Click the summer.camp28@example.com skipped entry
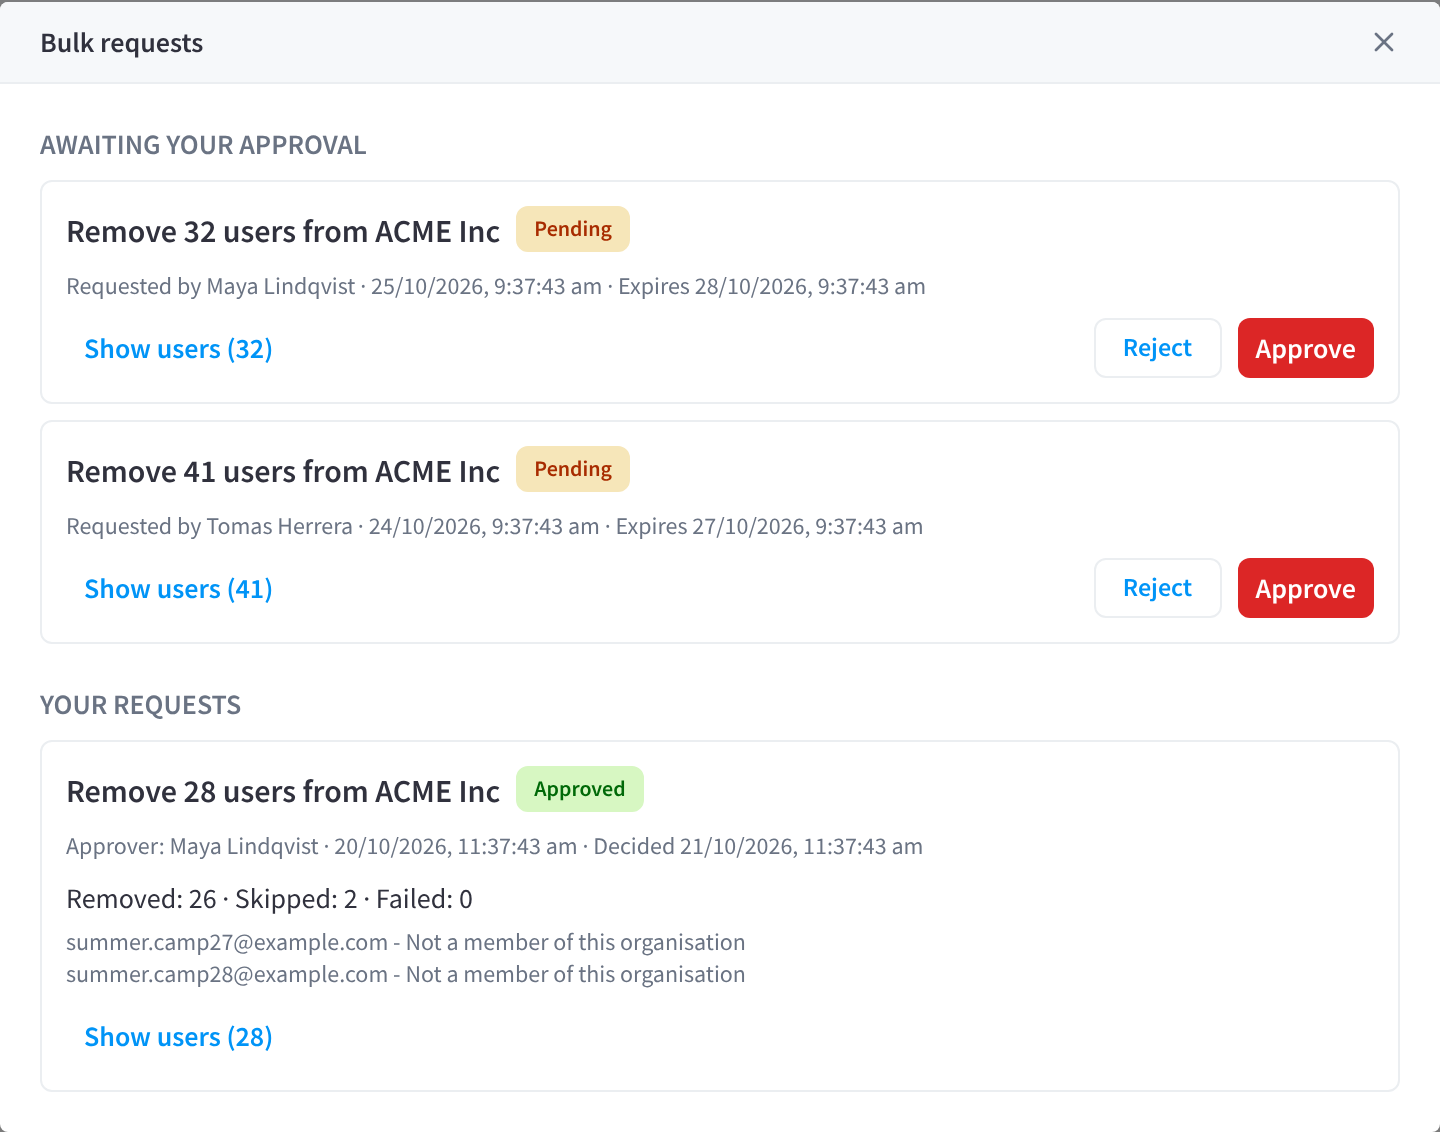The image size is (1440, 1132). (x=405, y=974)
